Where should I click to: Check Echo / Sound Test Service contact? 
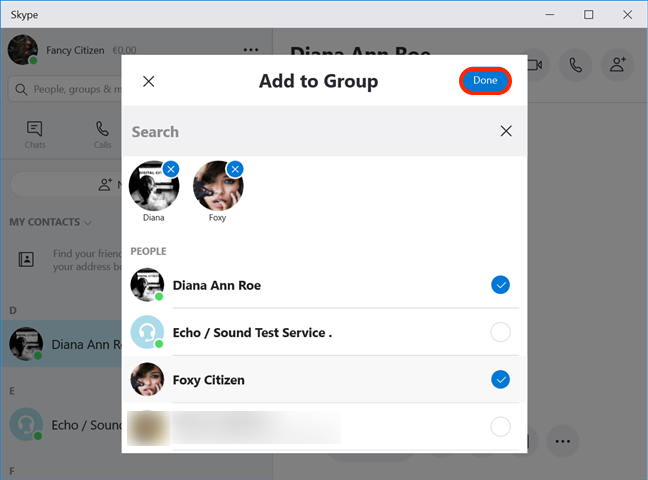click(500, 332)
